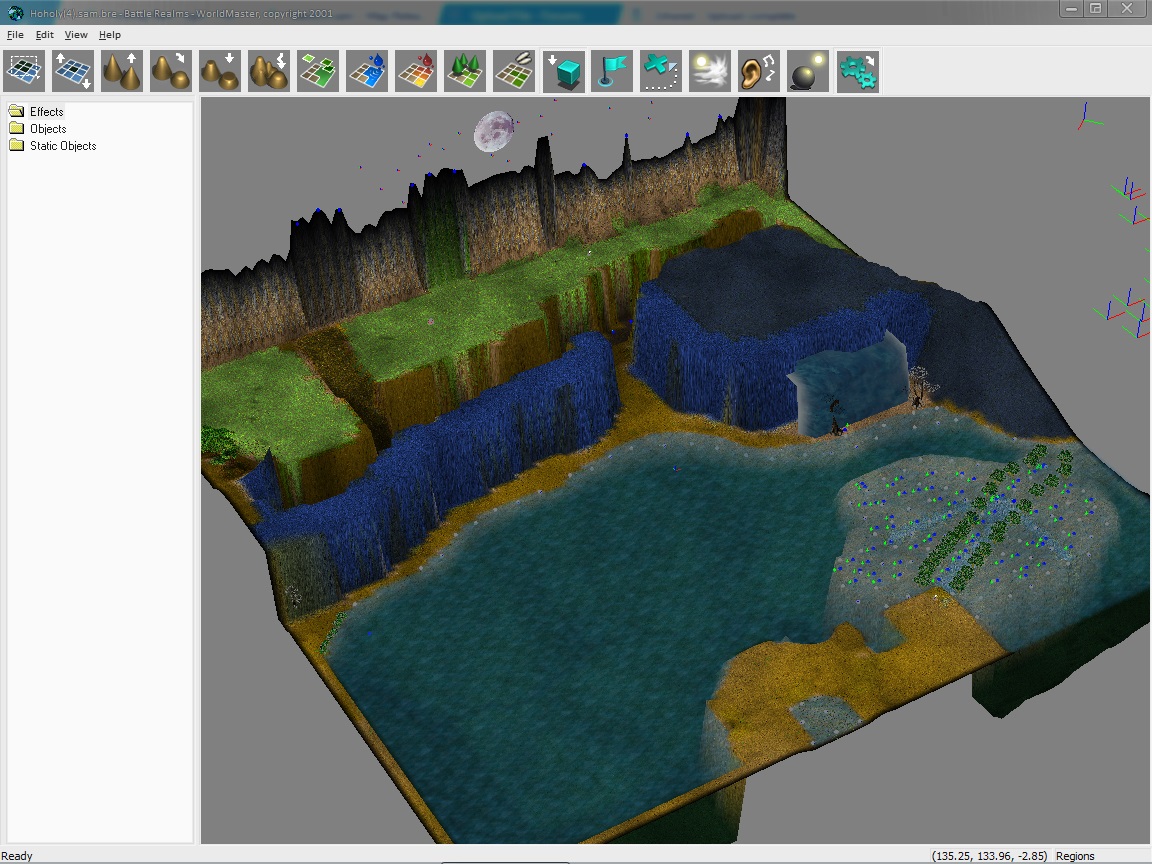Select the grid selection tool icon
The height and width of the screenshot is (864, 1152).
point(24,72)
